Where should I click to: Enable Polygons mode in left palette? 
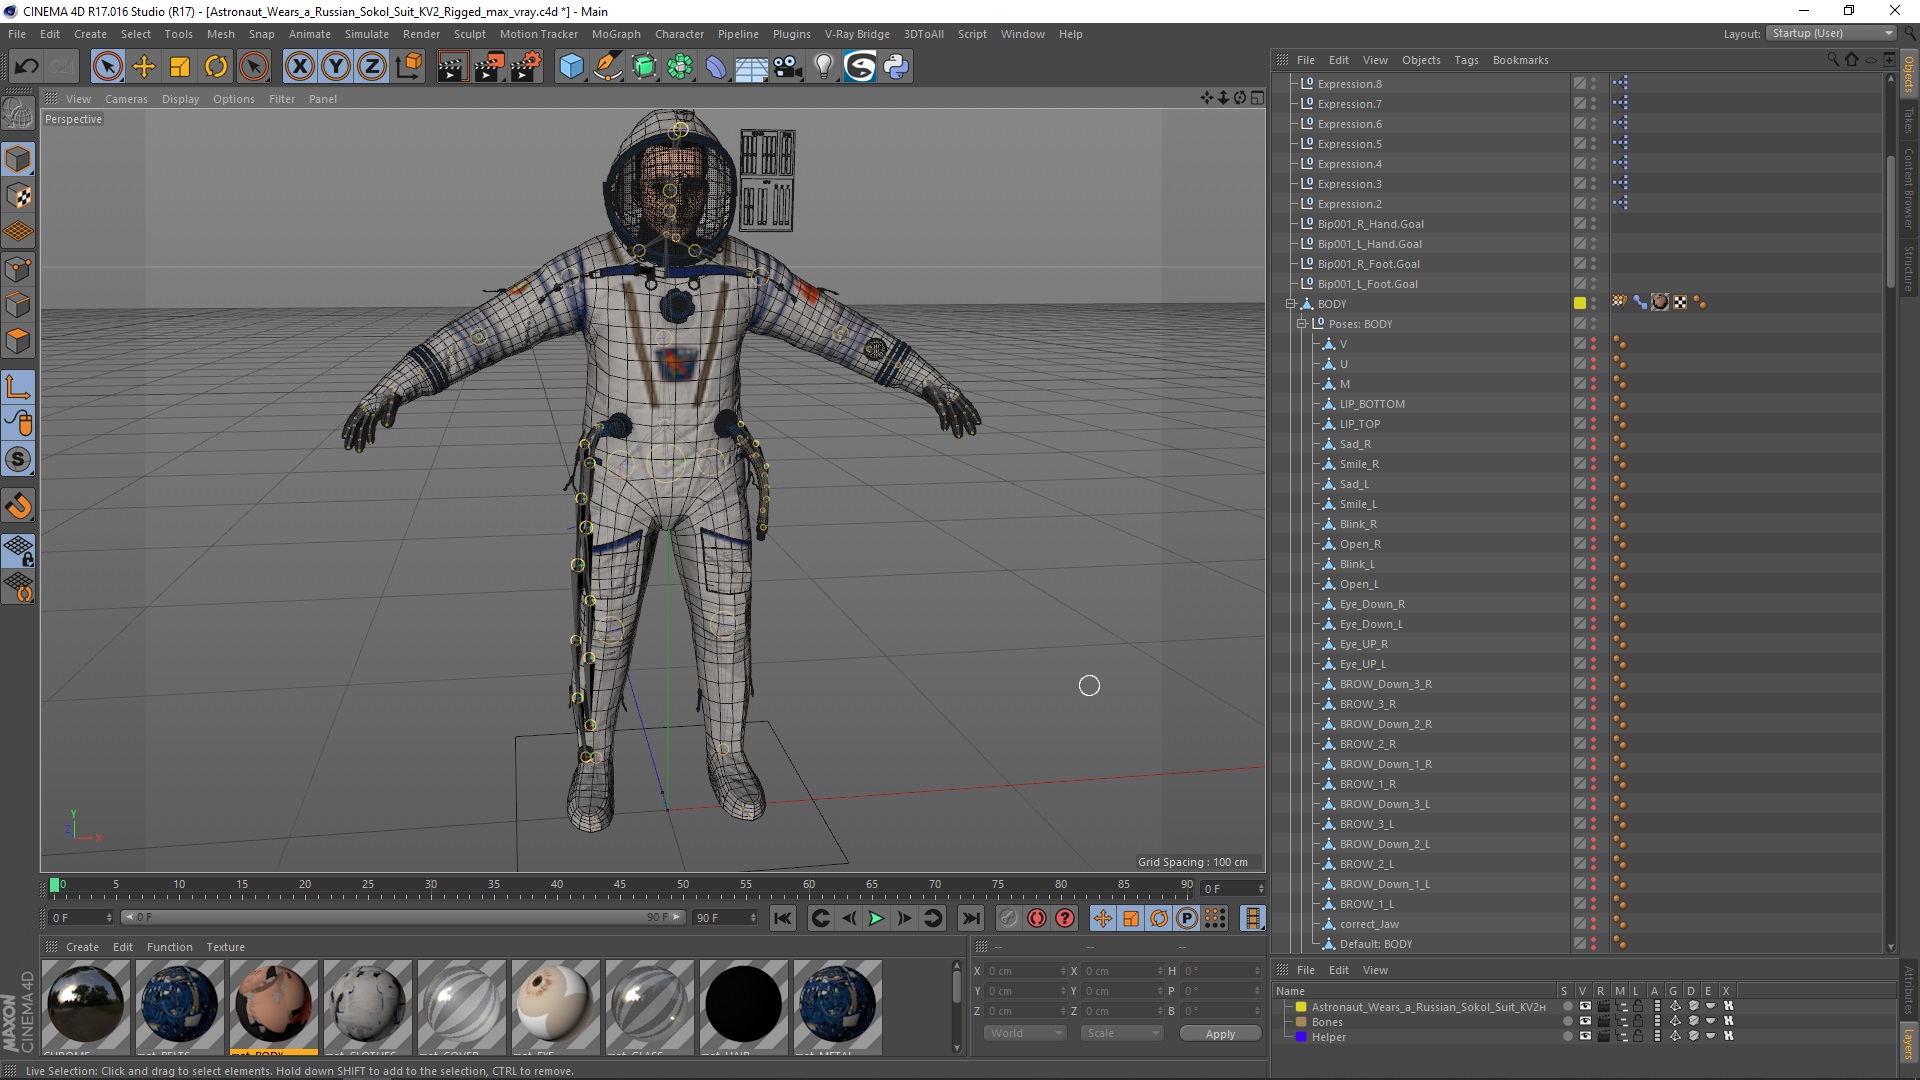click(18, 341)
